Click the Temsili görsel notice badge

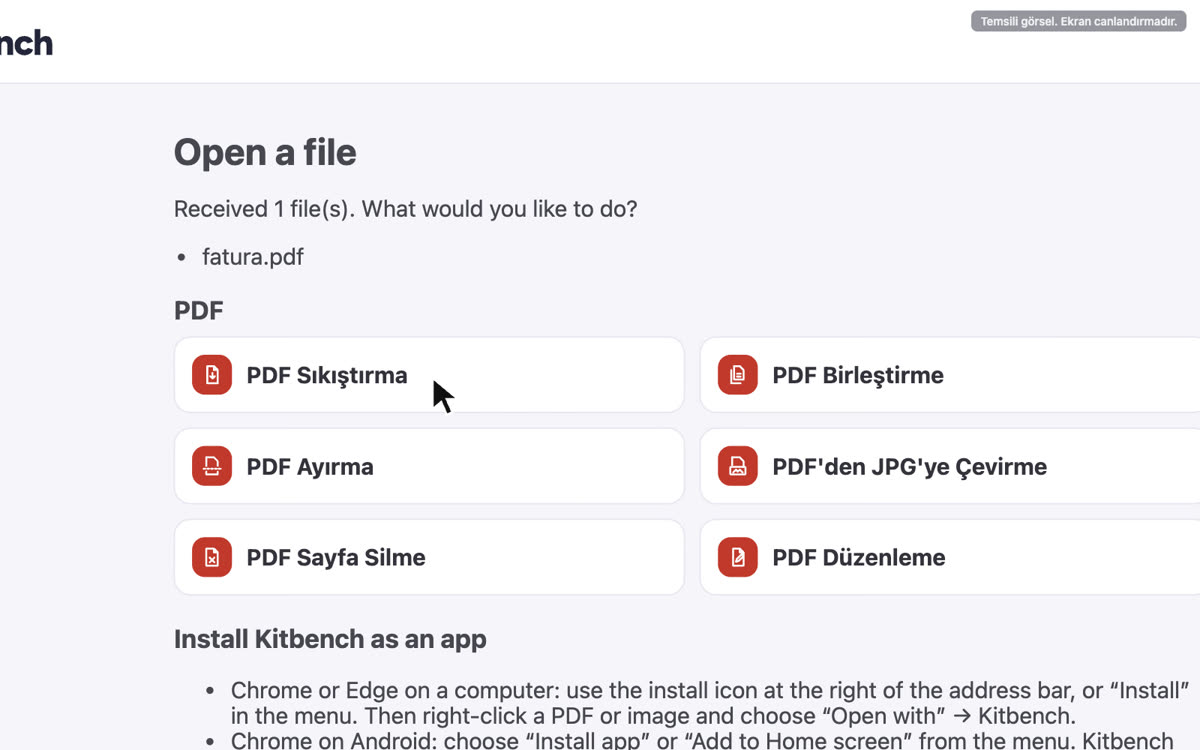coord(1078,22)
